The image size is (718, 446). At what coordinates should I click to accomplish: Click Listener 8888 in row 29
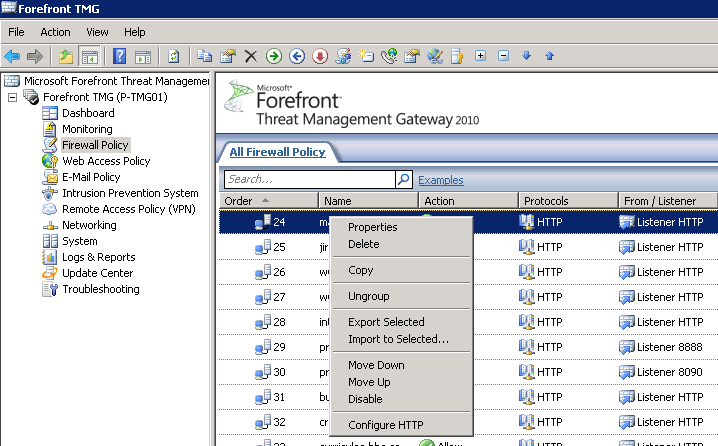(x=669, y=347)
